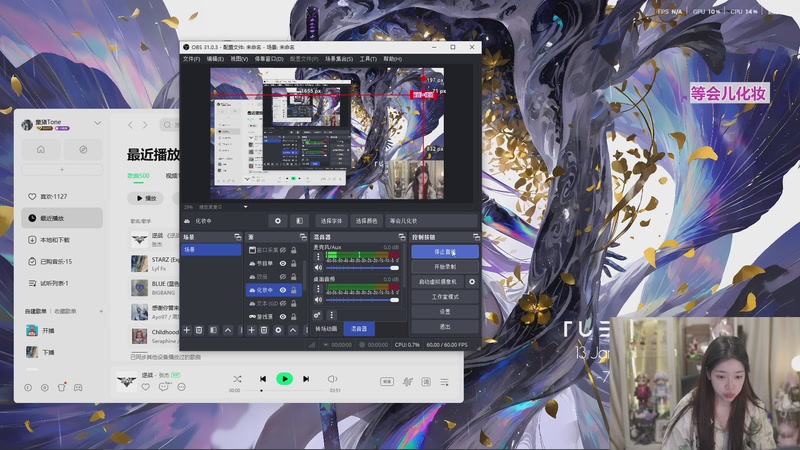Add a new source with the plus icon
The height and width of the screenshot is (450, 800).
click(x=252, y=330)
